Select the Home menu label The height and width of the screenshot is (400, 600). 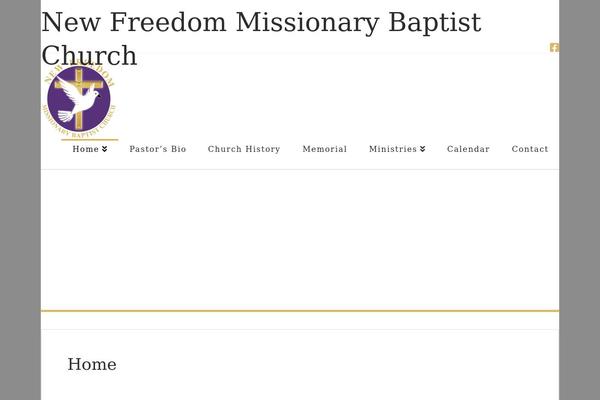(x=86, y=149)
